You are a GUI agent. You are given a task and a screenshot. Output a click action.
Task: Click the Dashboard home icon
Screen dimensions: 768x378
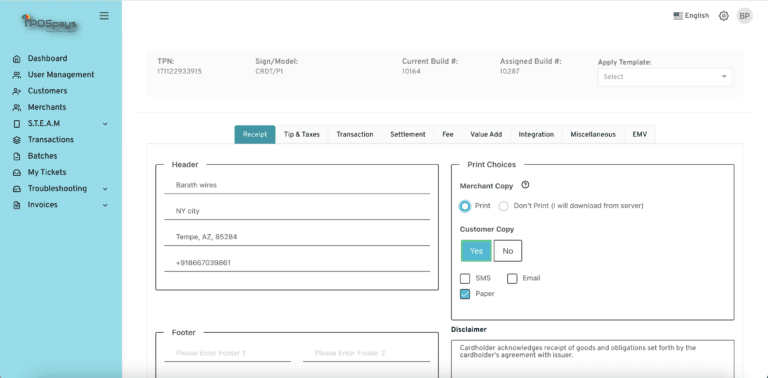(x=17, y=59)
